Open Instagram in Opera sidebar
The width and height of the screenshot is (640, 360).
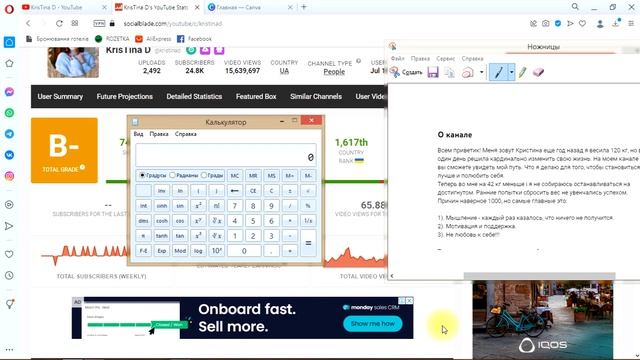[9, 176]
